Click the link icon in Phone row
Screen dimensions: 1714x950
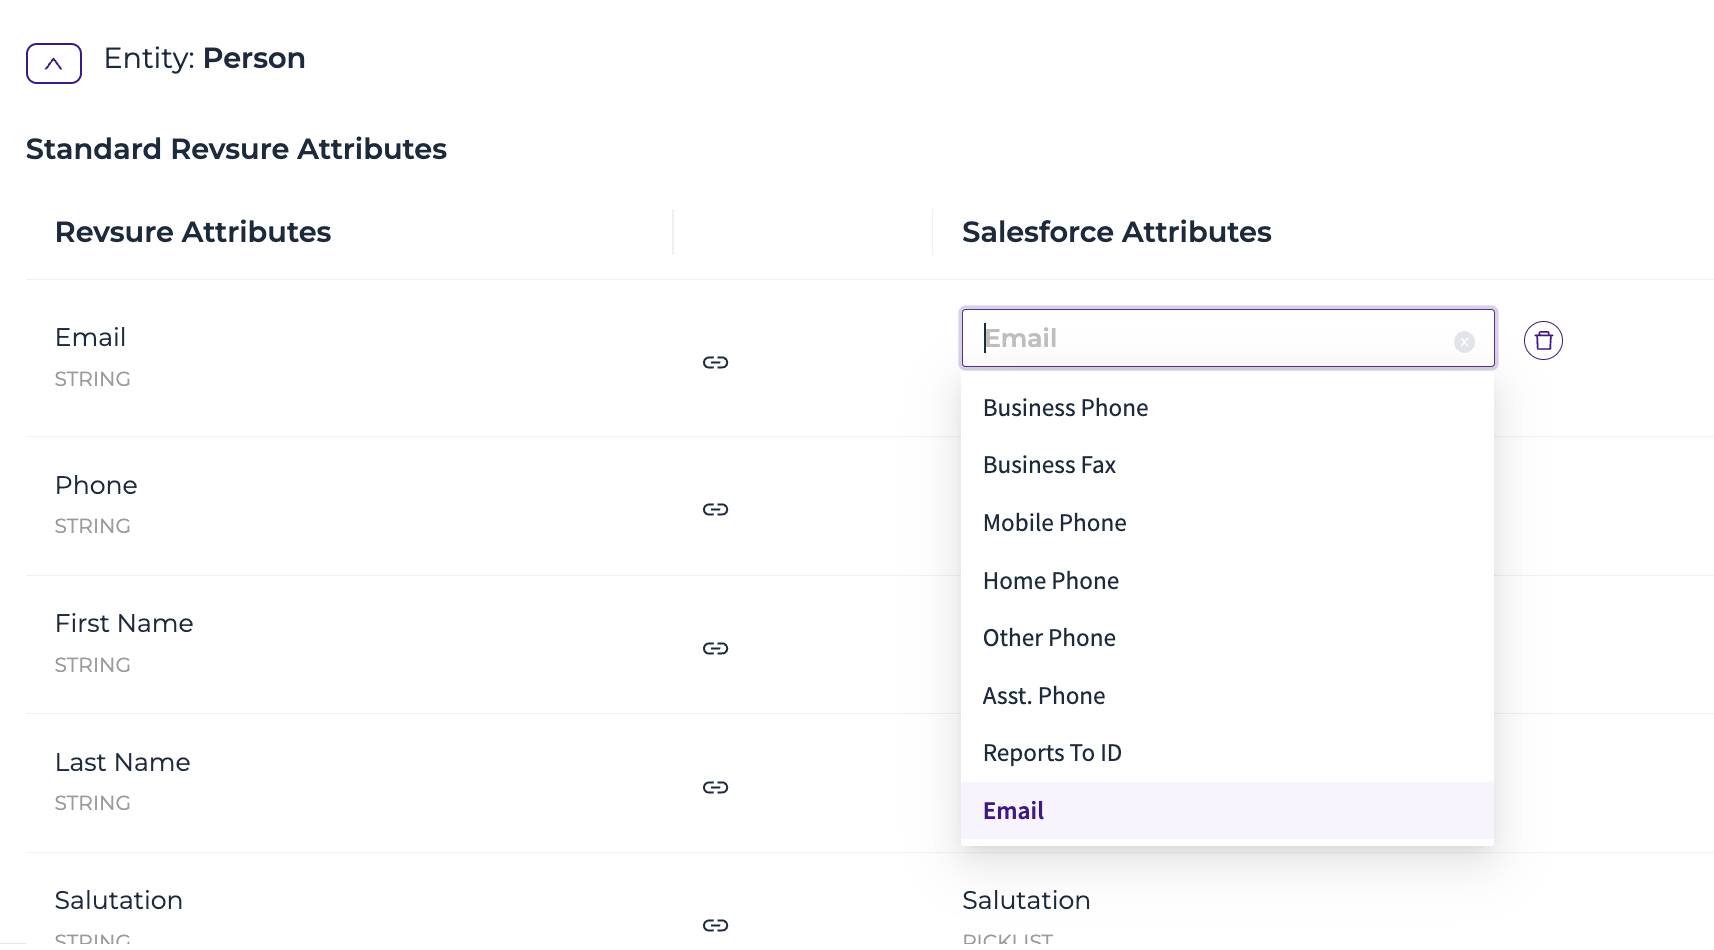[715, 509]
